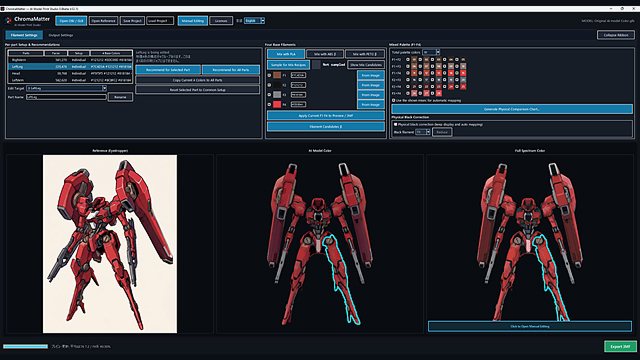This screenshot has height=360, width=640.
Task: Select the Leftleg row in parts table
Action: point(70,67)
